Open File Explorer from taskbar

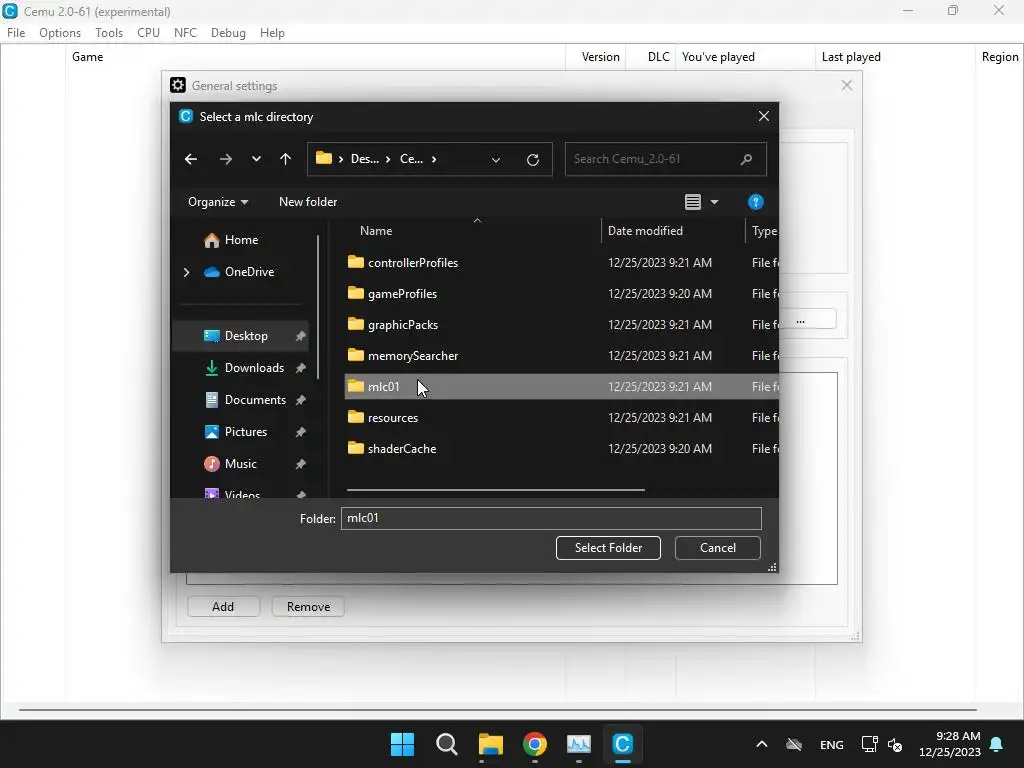[x=490, y=744]
